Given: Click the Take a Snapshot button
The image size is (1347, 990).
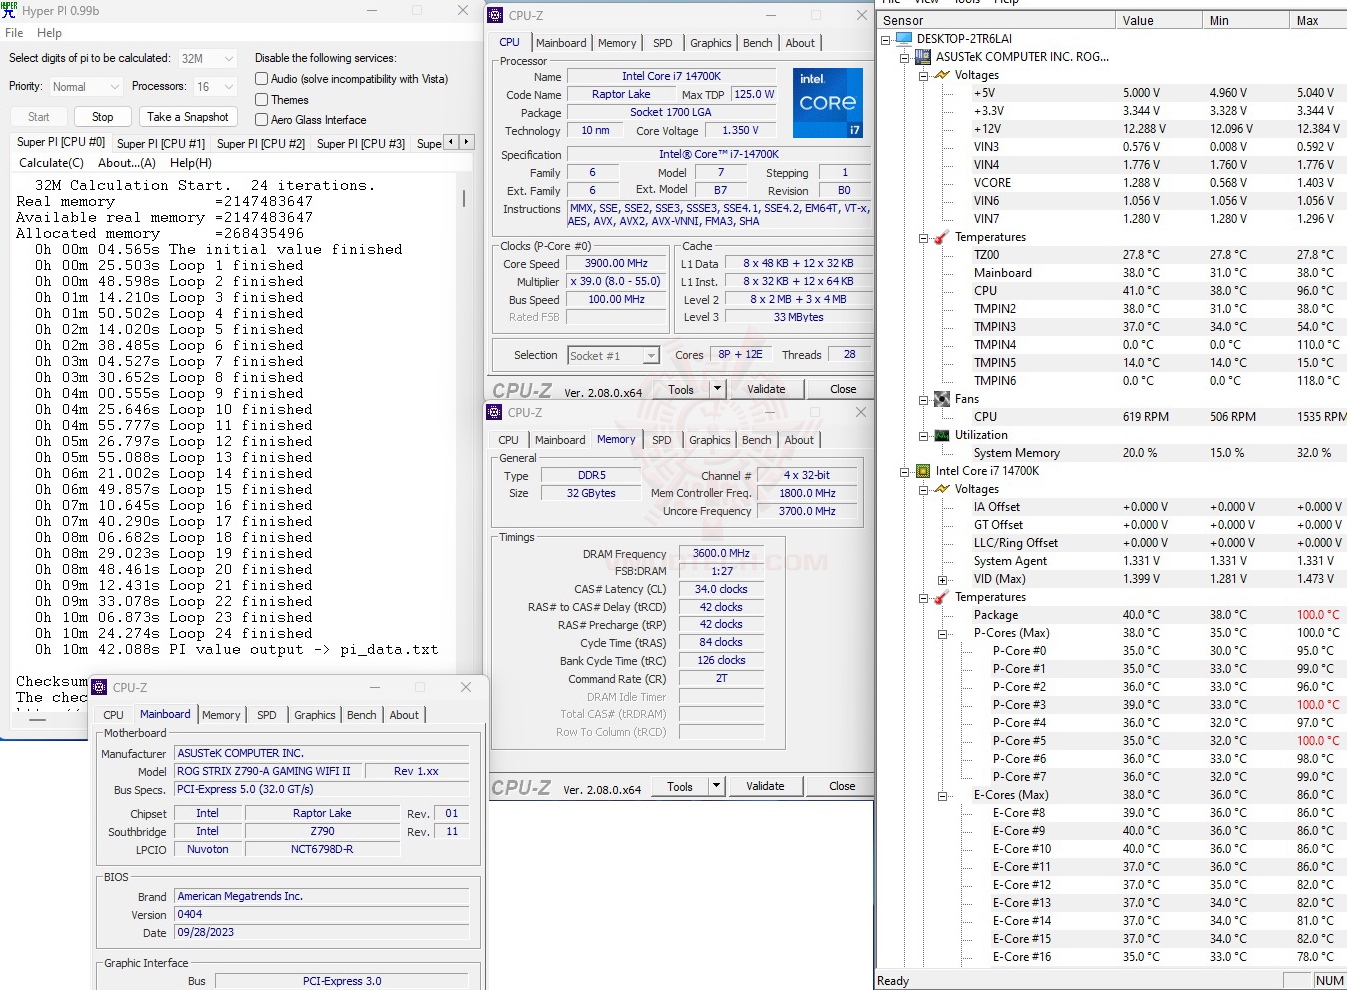Looking at the screenshot, I should pyautogui.click(x=188, y=117).
